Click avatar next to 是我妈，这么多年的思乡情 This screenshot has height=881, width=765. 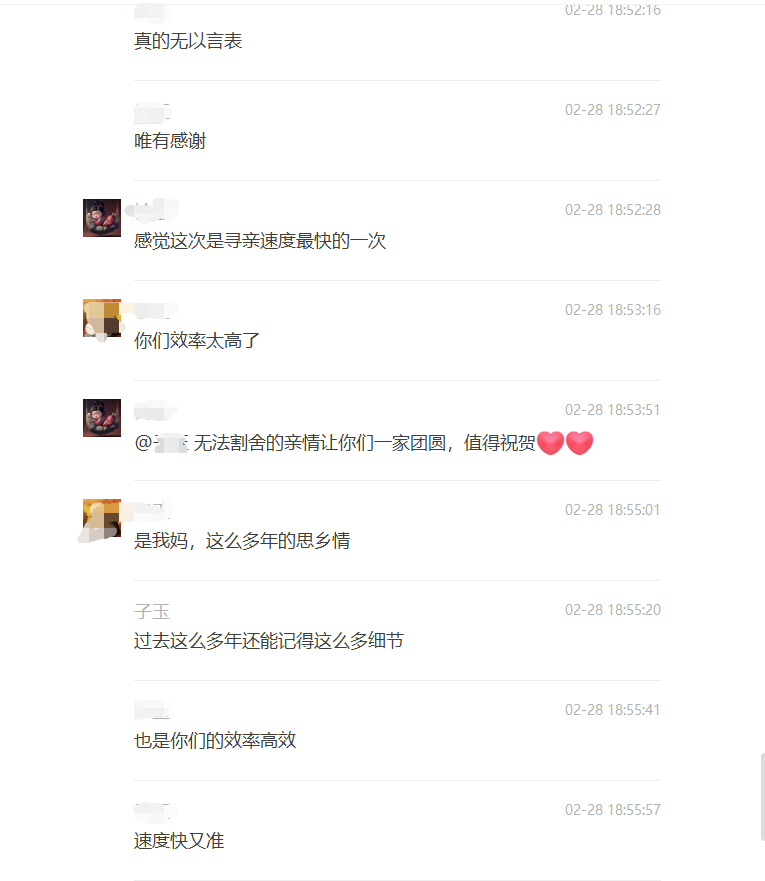pyautogui.click(x=102, y=518)
